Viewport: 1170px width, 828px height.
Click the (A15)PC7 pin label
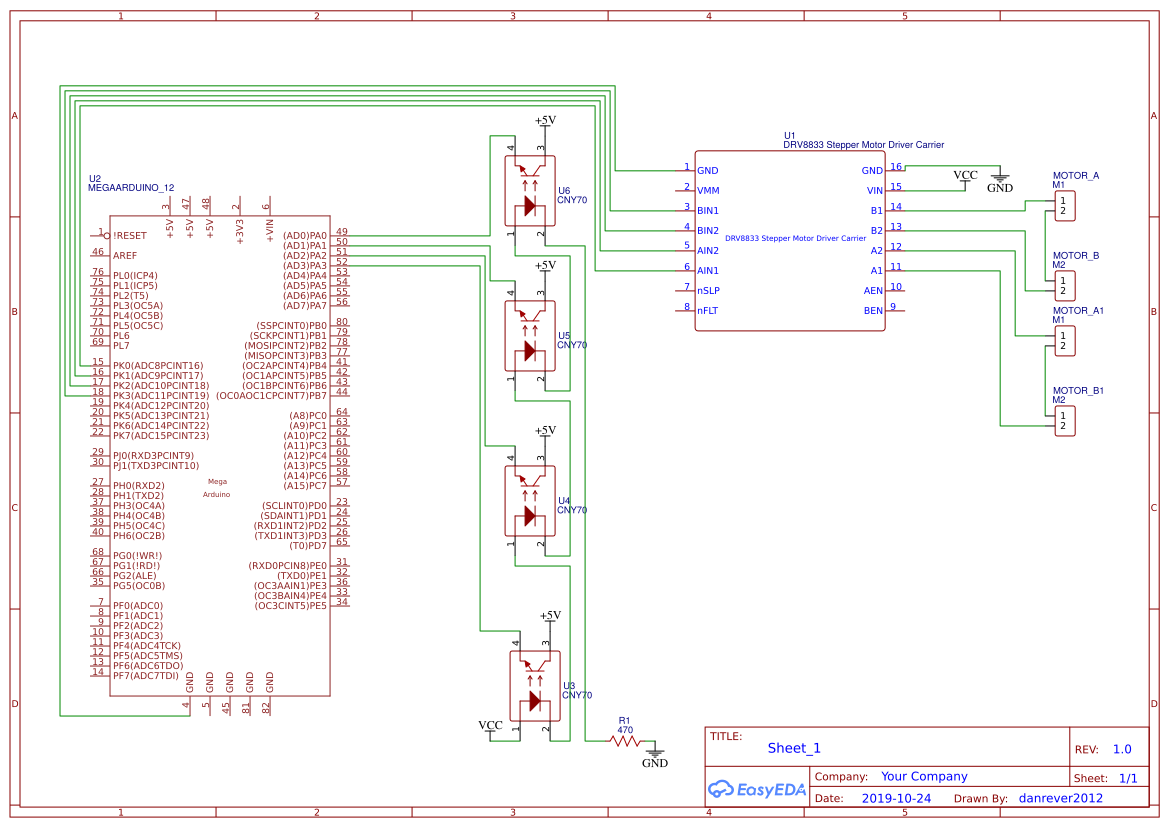click(x=304, y=486)
